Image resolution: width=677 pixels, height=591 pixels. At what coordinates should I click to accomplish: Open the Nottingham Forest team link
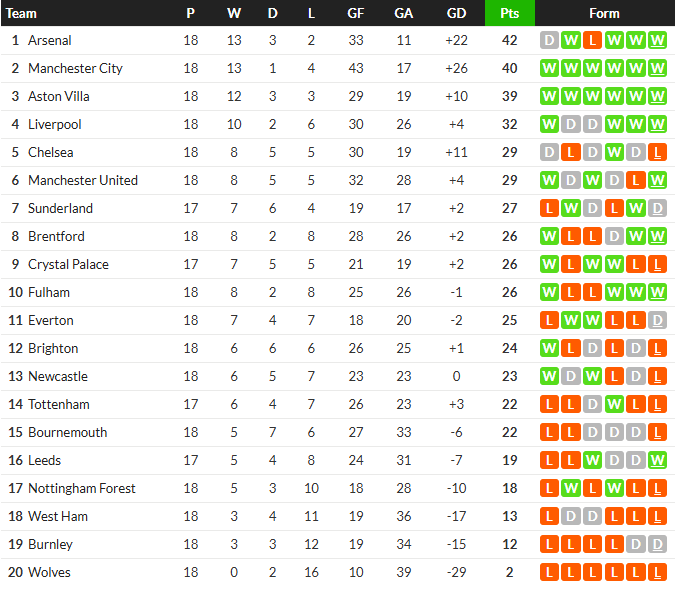82,488
